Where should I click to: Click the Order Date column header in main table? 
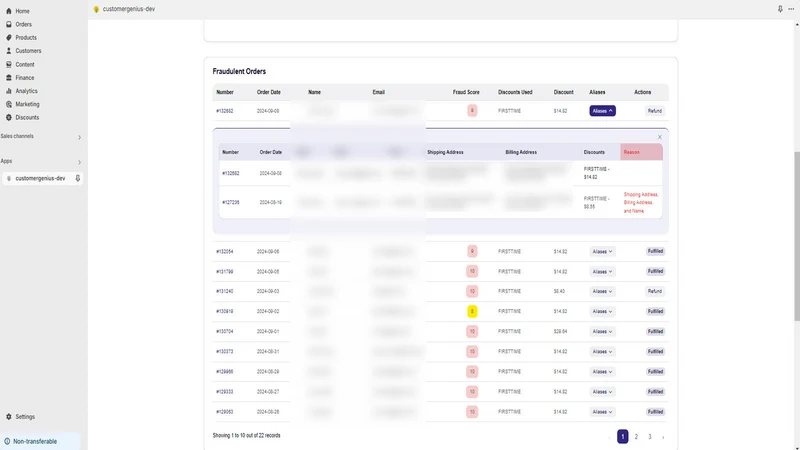268,92
